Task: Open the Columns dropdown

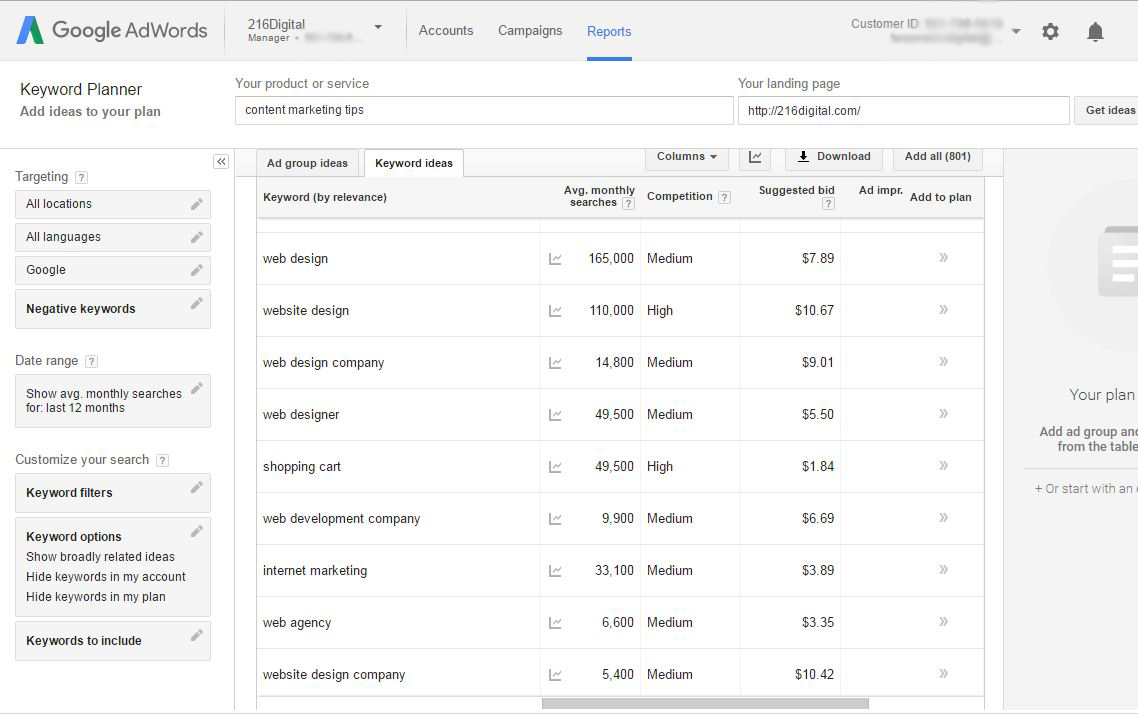Action: click(x=687, y=157)
